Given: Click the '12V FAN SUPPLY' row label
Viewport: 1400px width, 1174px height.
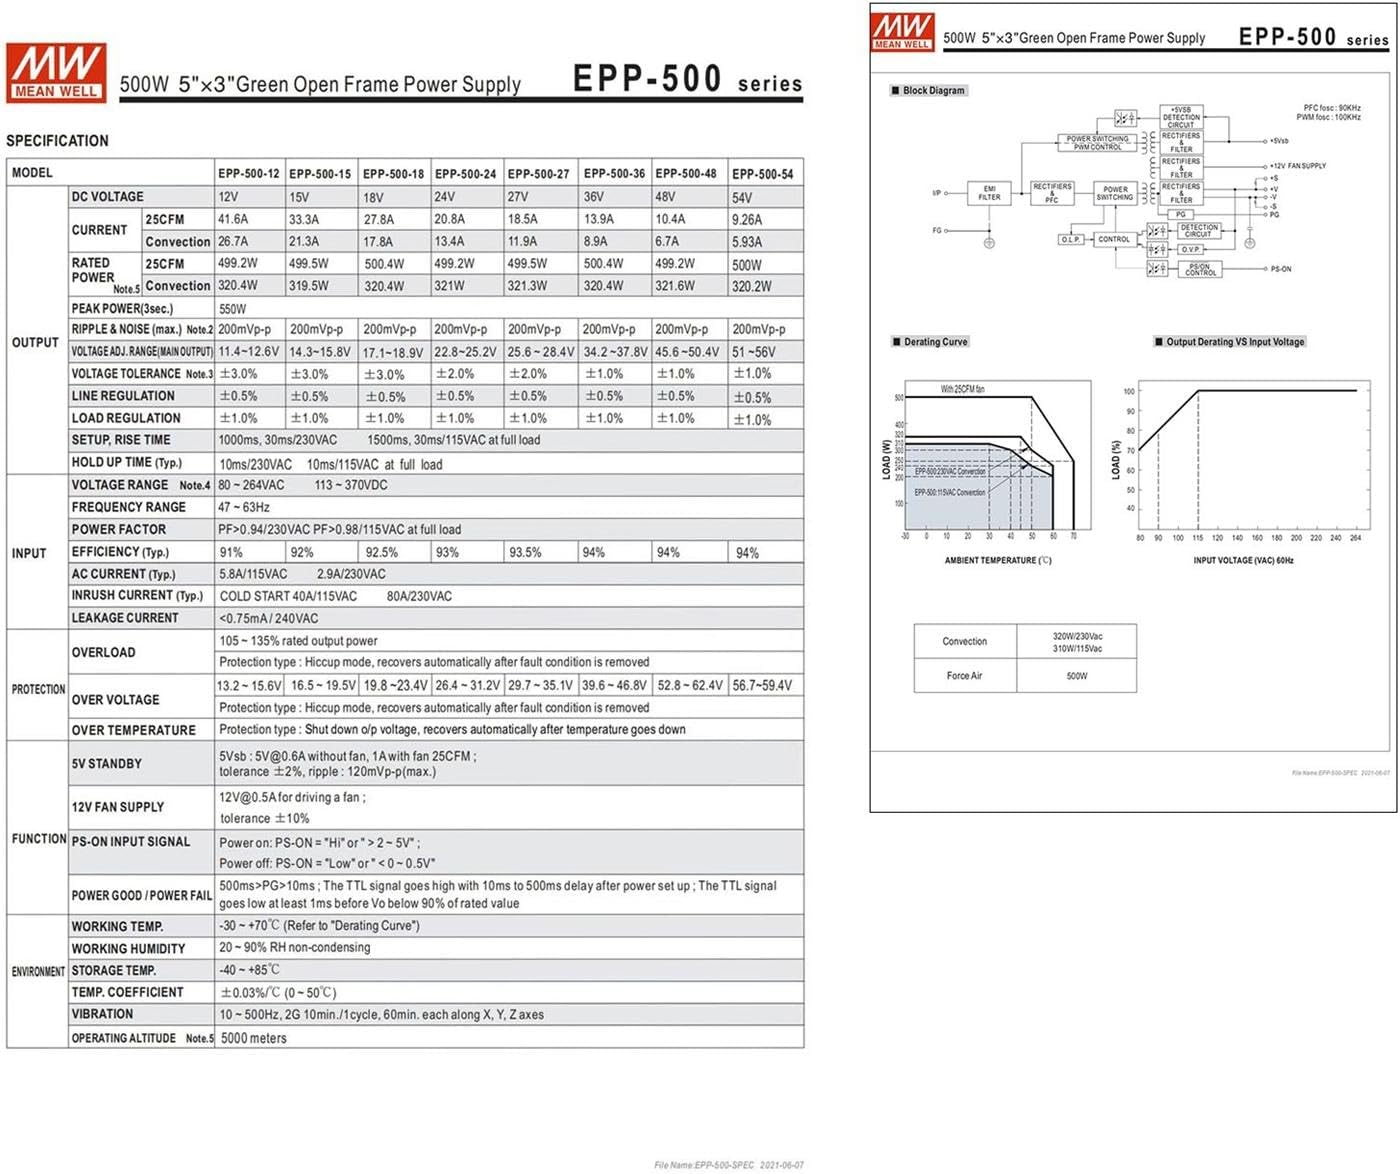Looking at the screenshot, I should click(117, 807).
